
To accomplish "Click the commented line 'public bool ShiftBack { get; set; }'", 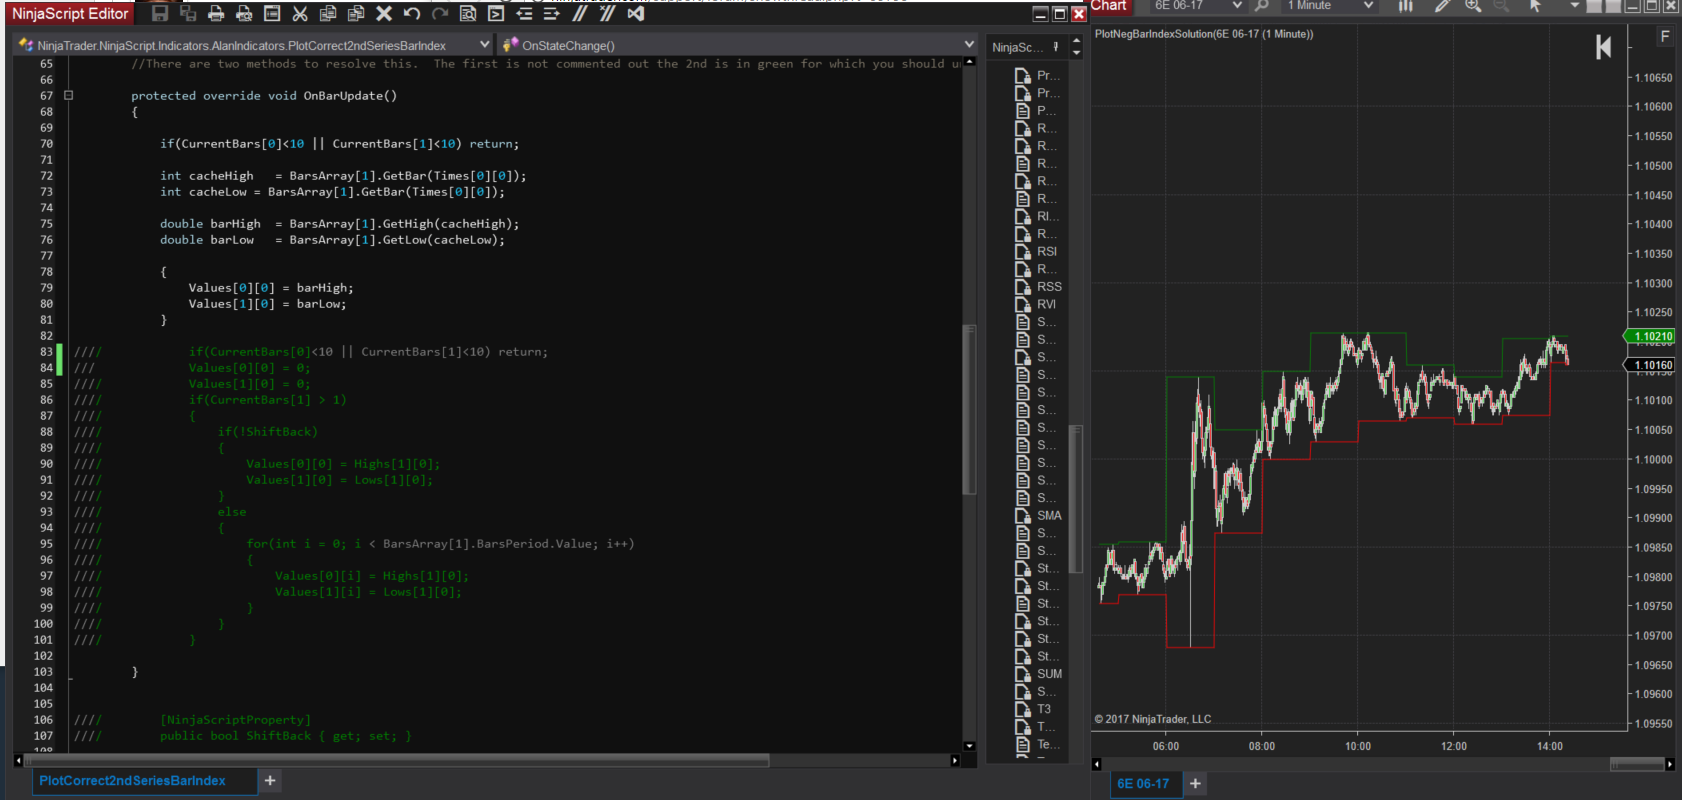I will [x=285, y=736].
